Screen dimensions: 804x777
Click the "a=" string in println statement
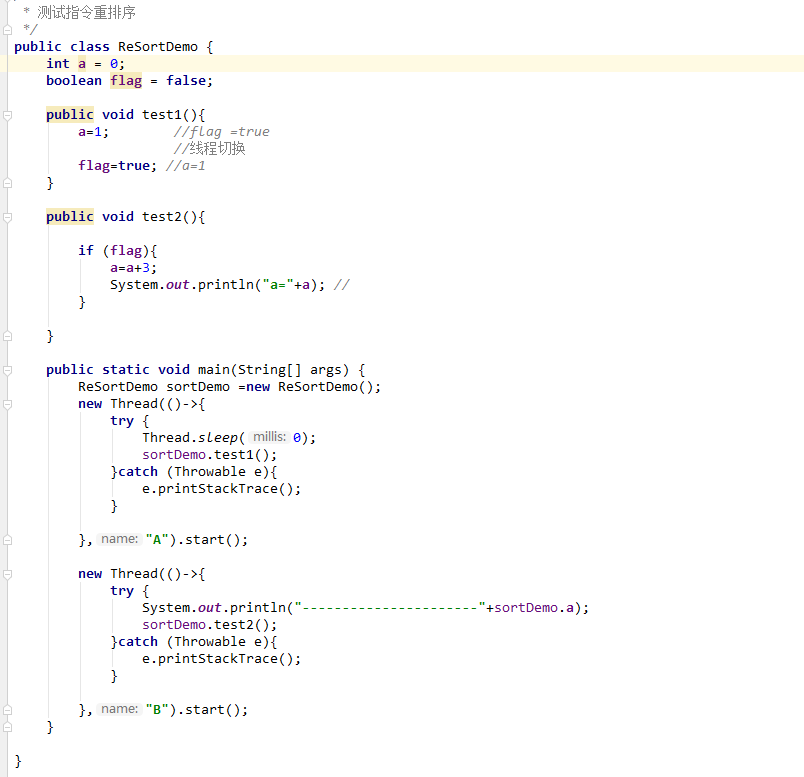(x=273, y=285)
